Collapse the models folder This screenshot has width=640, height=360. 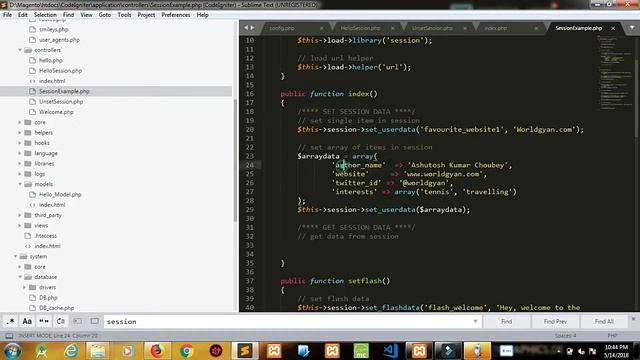click(x=20, y=184)
